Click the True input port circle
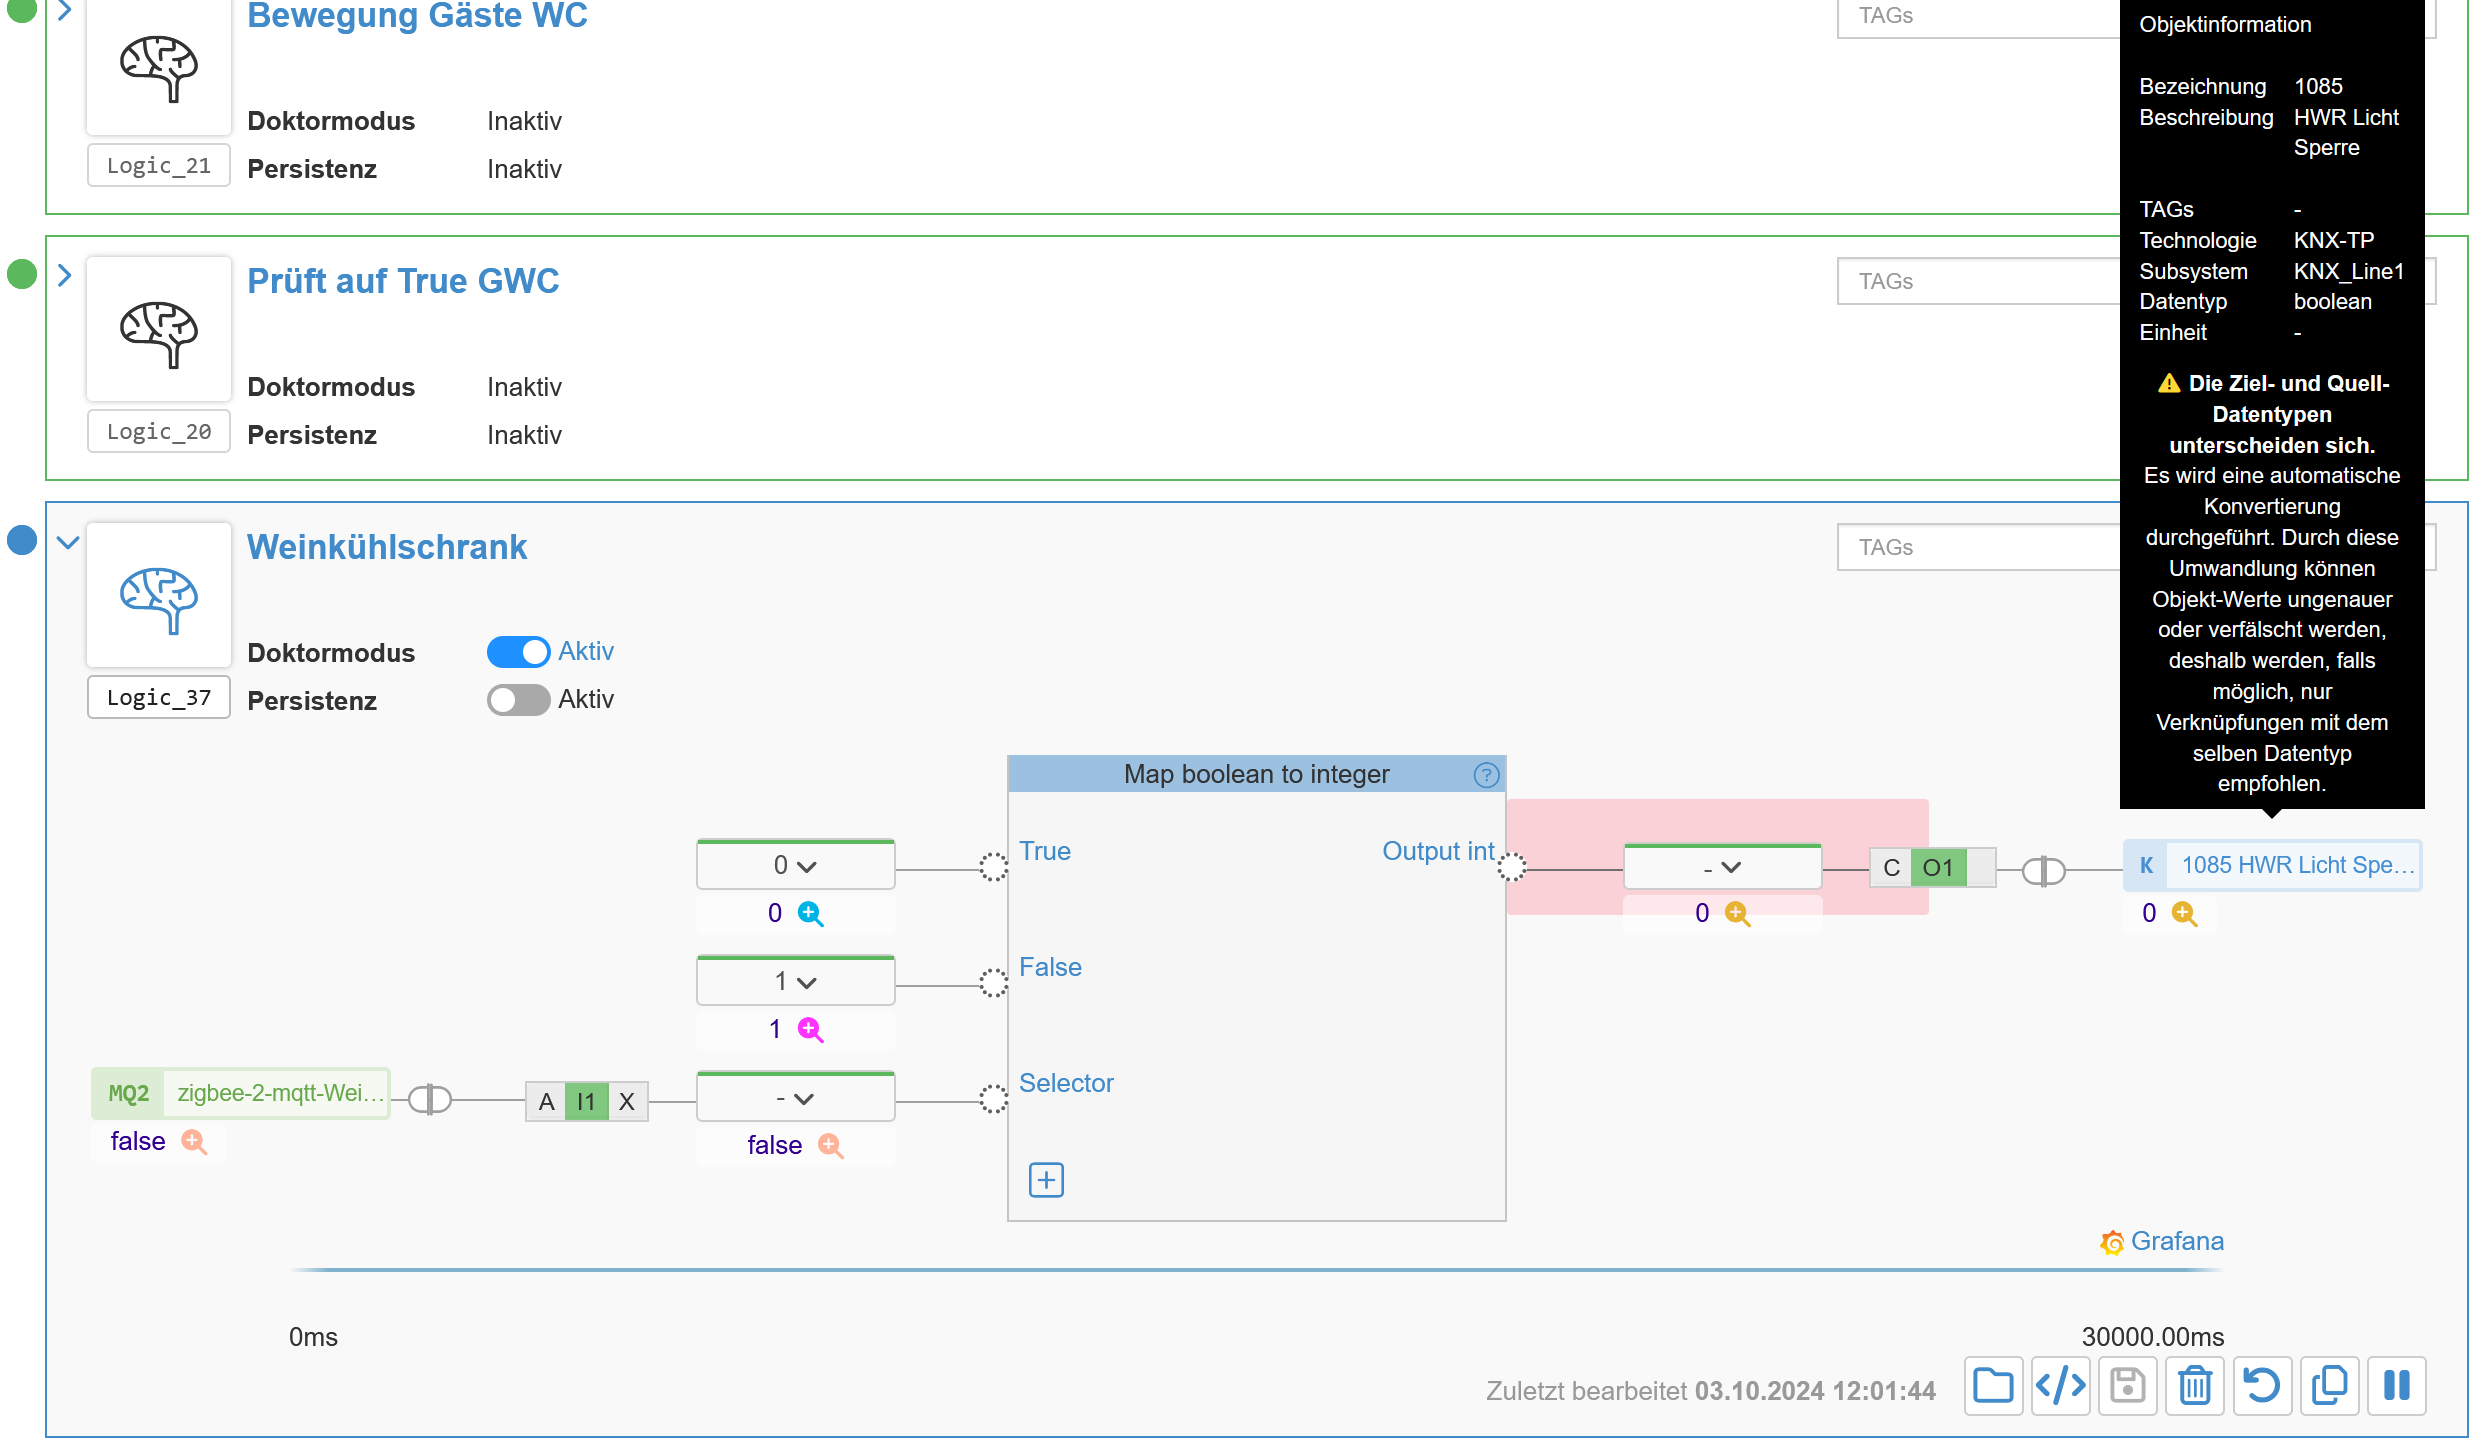Screen dimensions: 2480x1446 (993, 867)
